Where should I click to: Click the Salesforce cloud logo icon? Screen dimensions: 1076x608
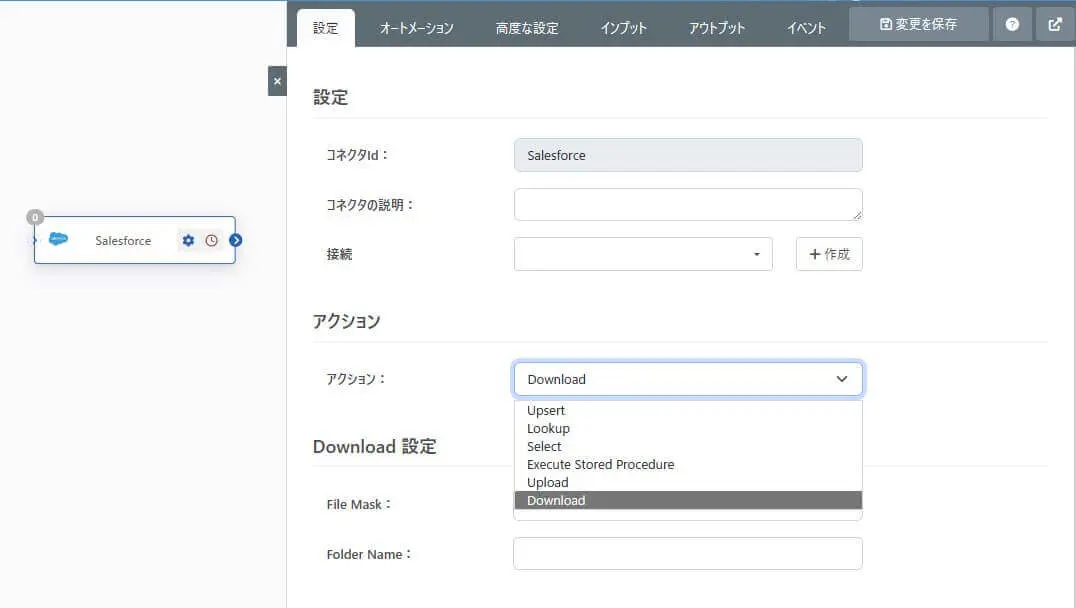coord(58,240)
